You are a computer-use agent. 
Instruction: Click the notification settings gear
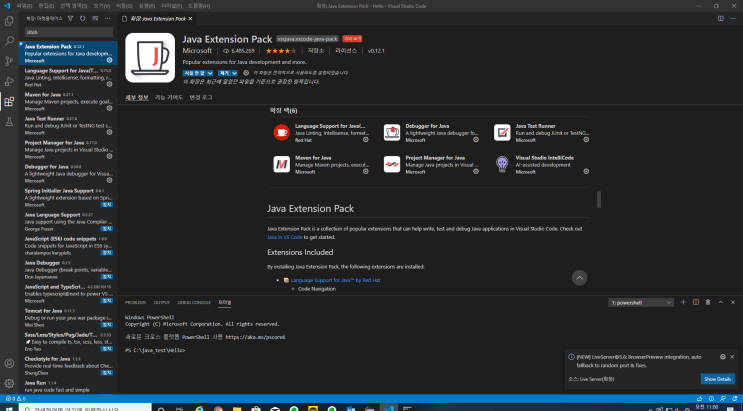coord(723,356)
